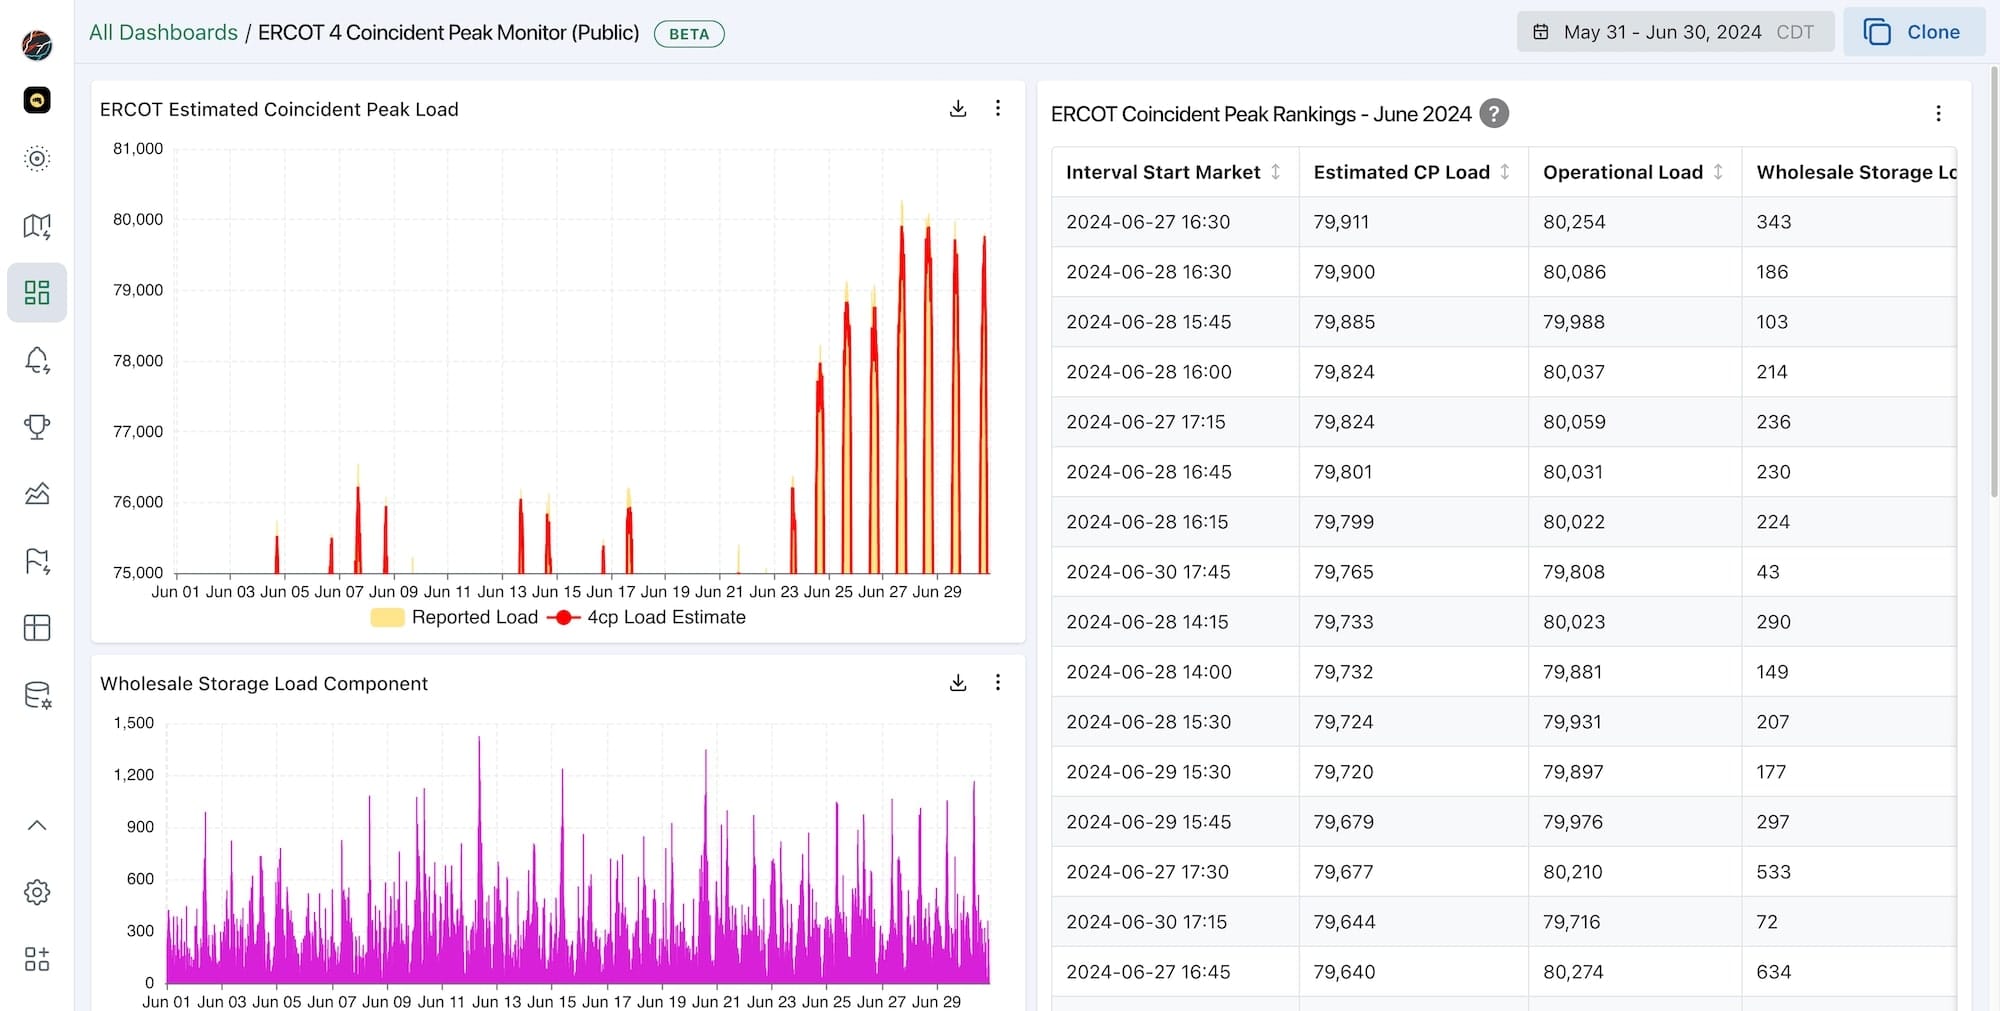Open alerts via the bell sidebar icon
Image resolution: width=2000 pixels, height=1011 pixels.
click(x=37, y=360)
